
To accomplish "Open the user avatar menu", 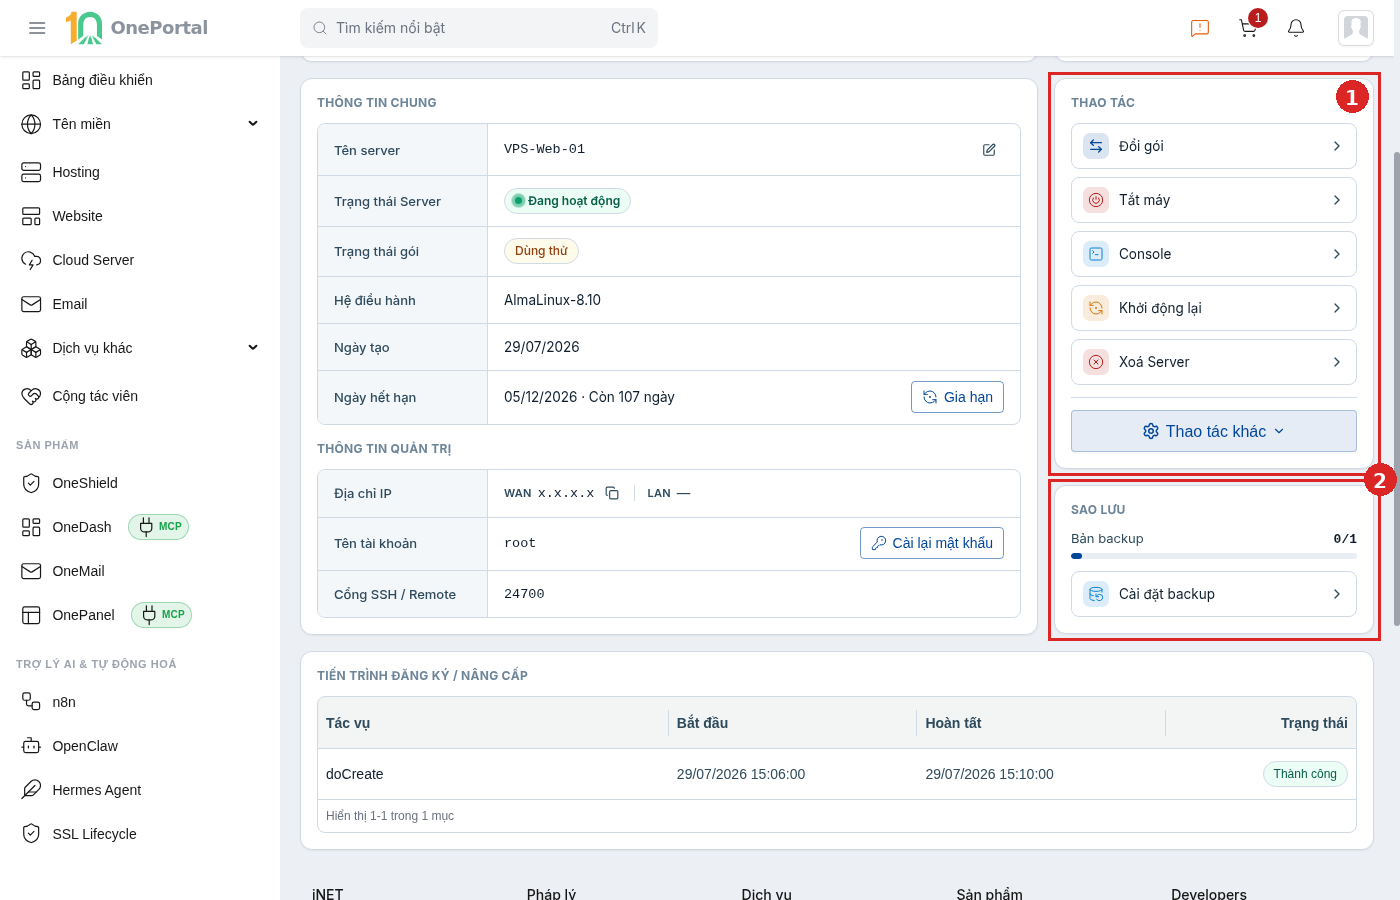I will (1356, 28).
